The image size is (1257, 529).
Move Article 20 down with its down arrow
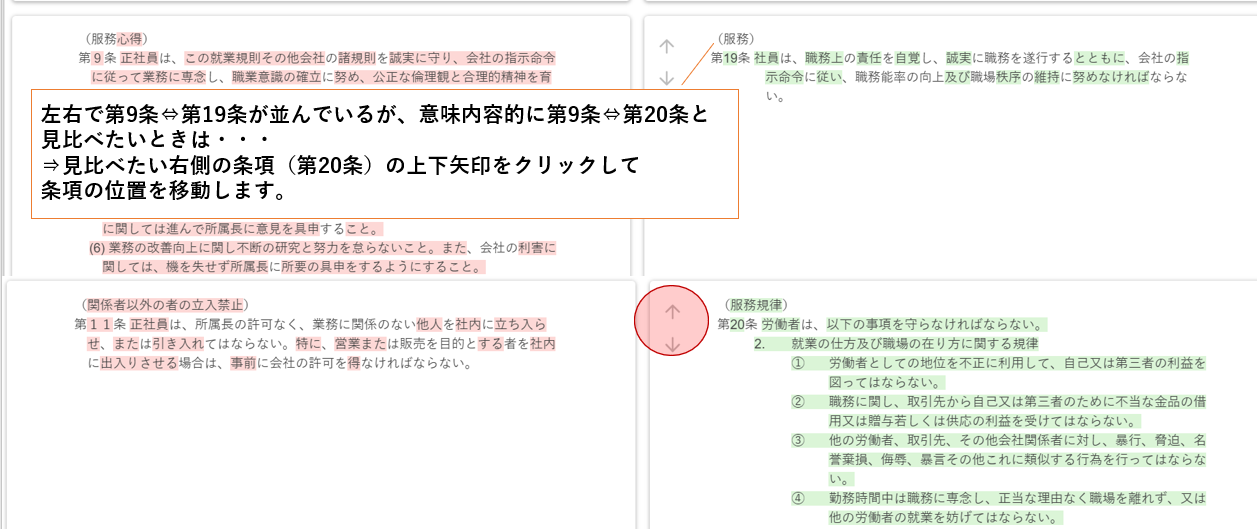click(x=673, y=345)
